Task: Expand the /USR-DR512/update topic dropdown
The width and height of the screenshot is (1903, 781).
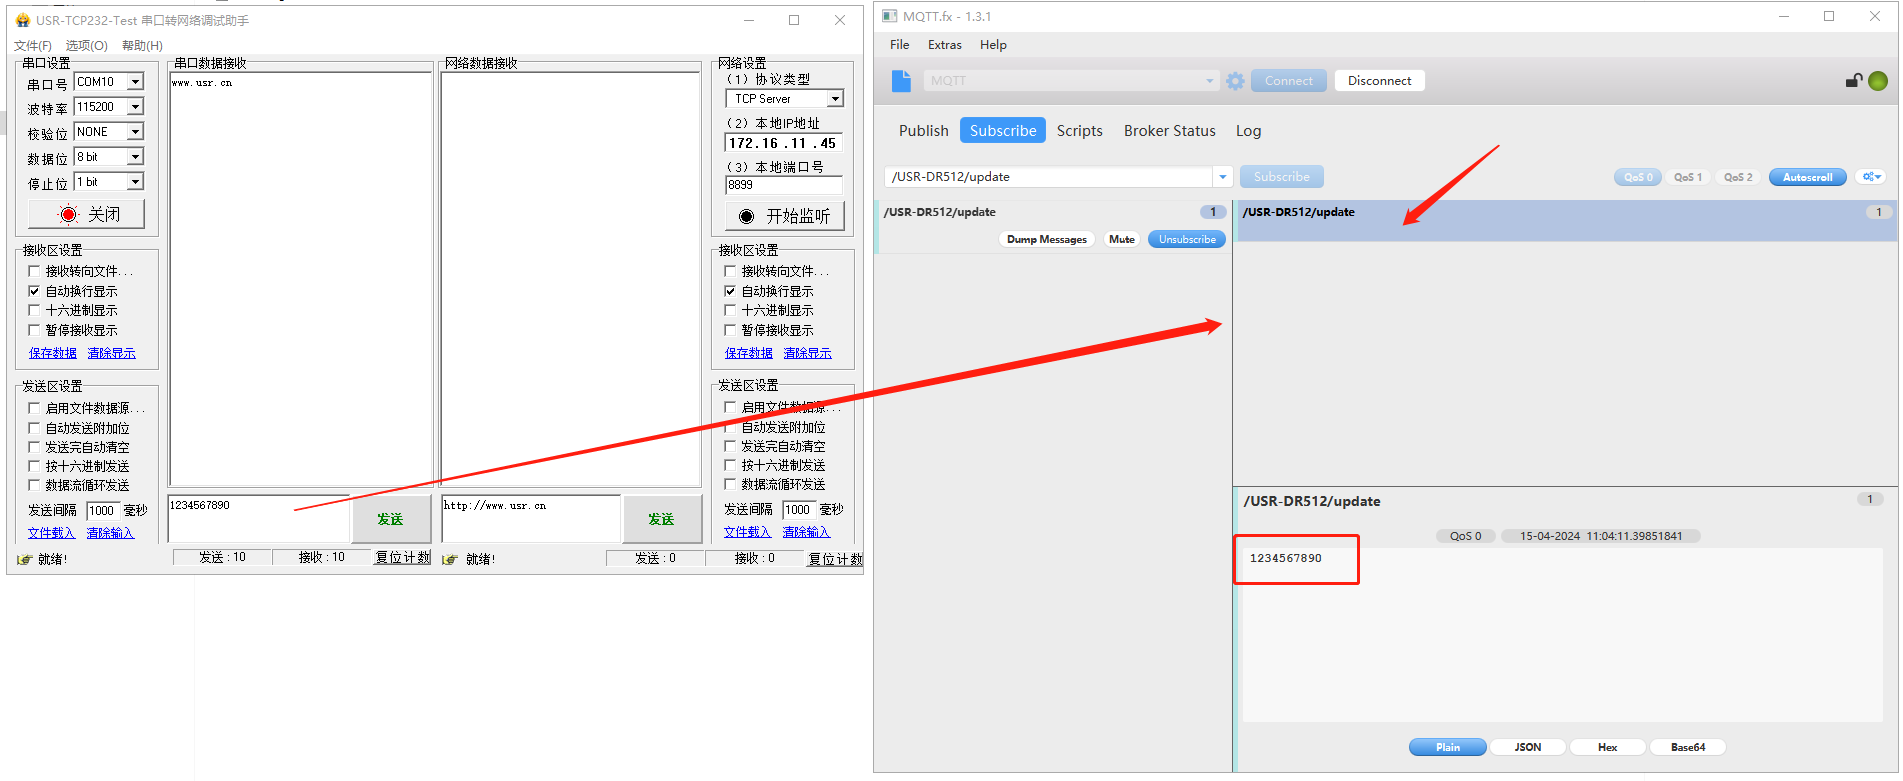Action: [1222, 177]
